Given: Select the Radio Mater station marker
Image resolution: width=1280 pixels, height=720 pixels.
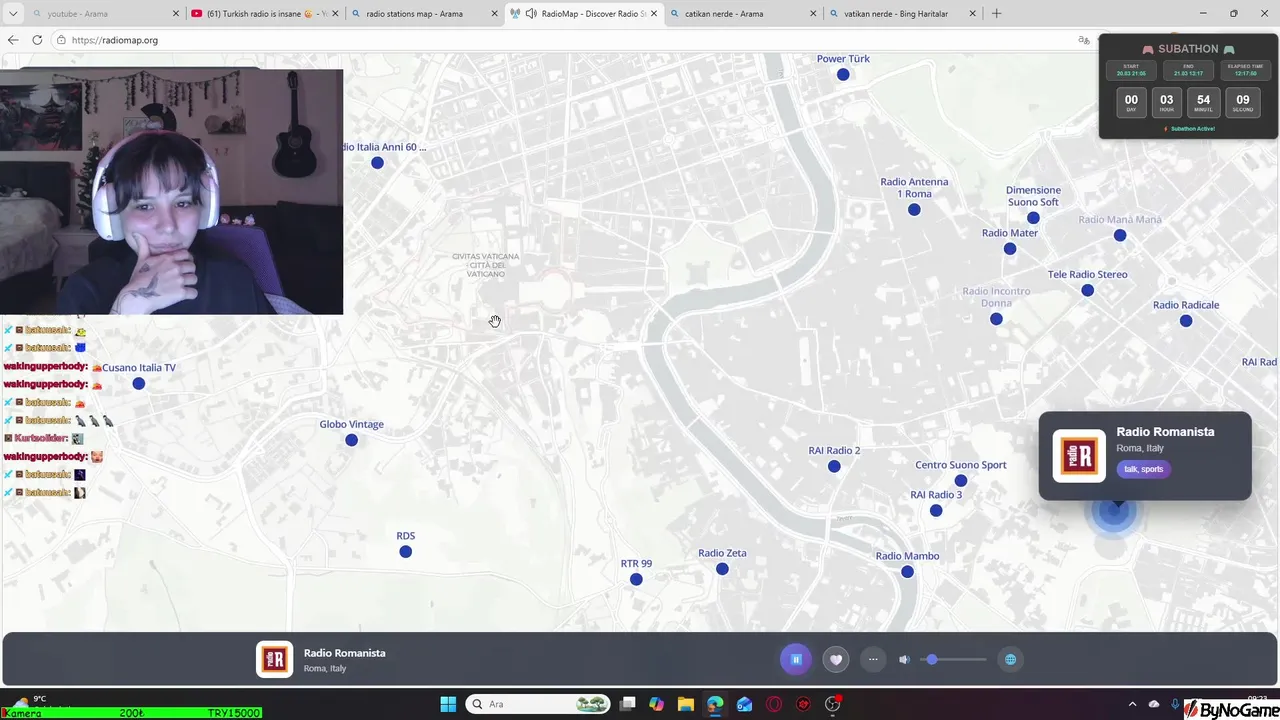Looking at the screenshot, I should coord(1010,248).
